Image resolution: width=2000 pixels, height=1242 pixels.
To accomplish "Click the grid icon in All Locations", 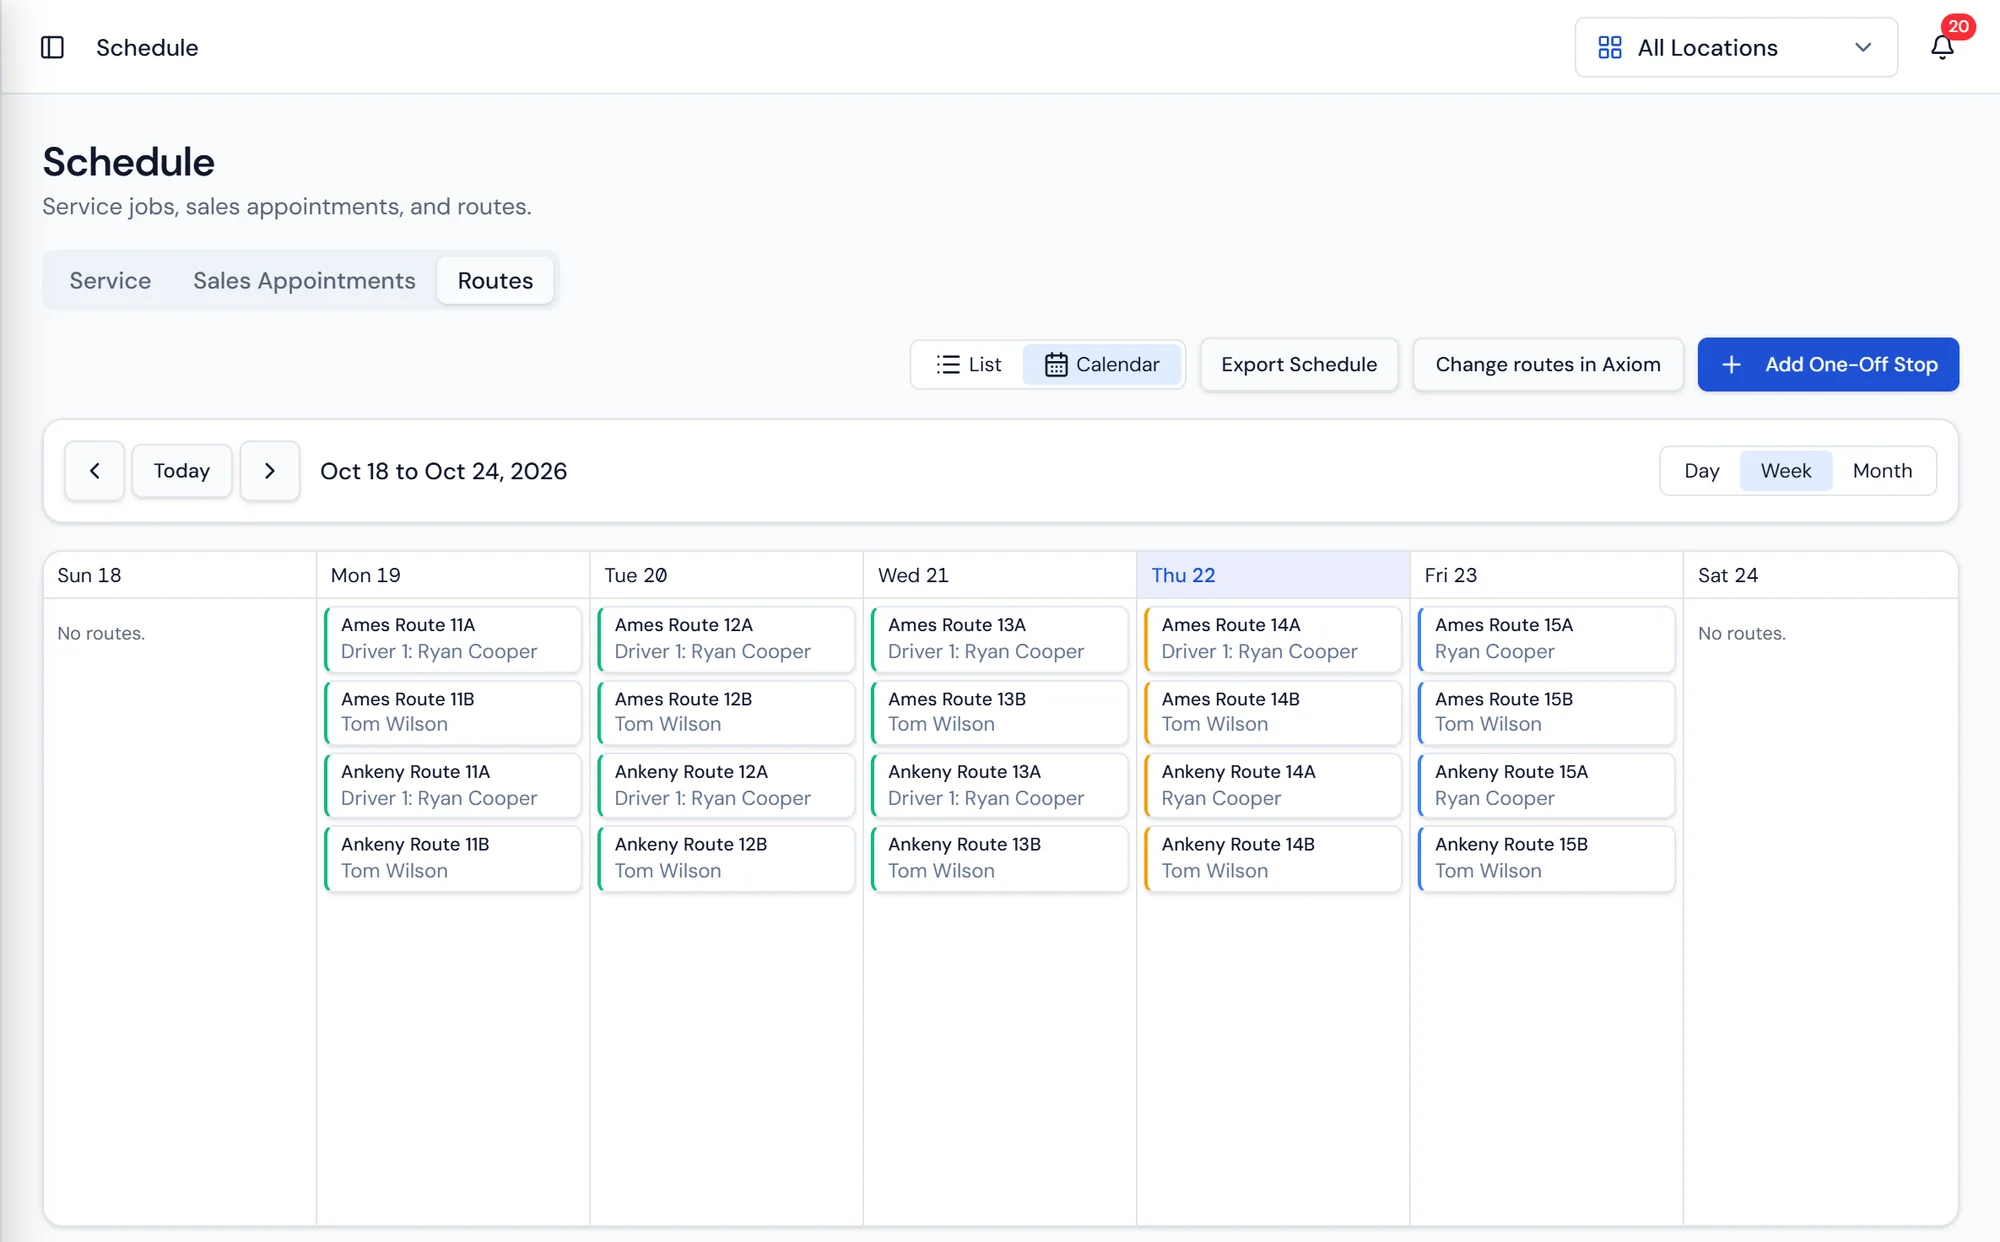I will click(1610, 47).
